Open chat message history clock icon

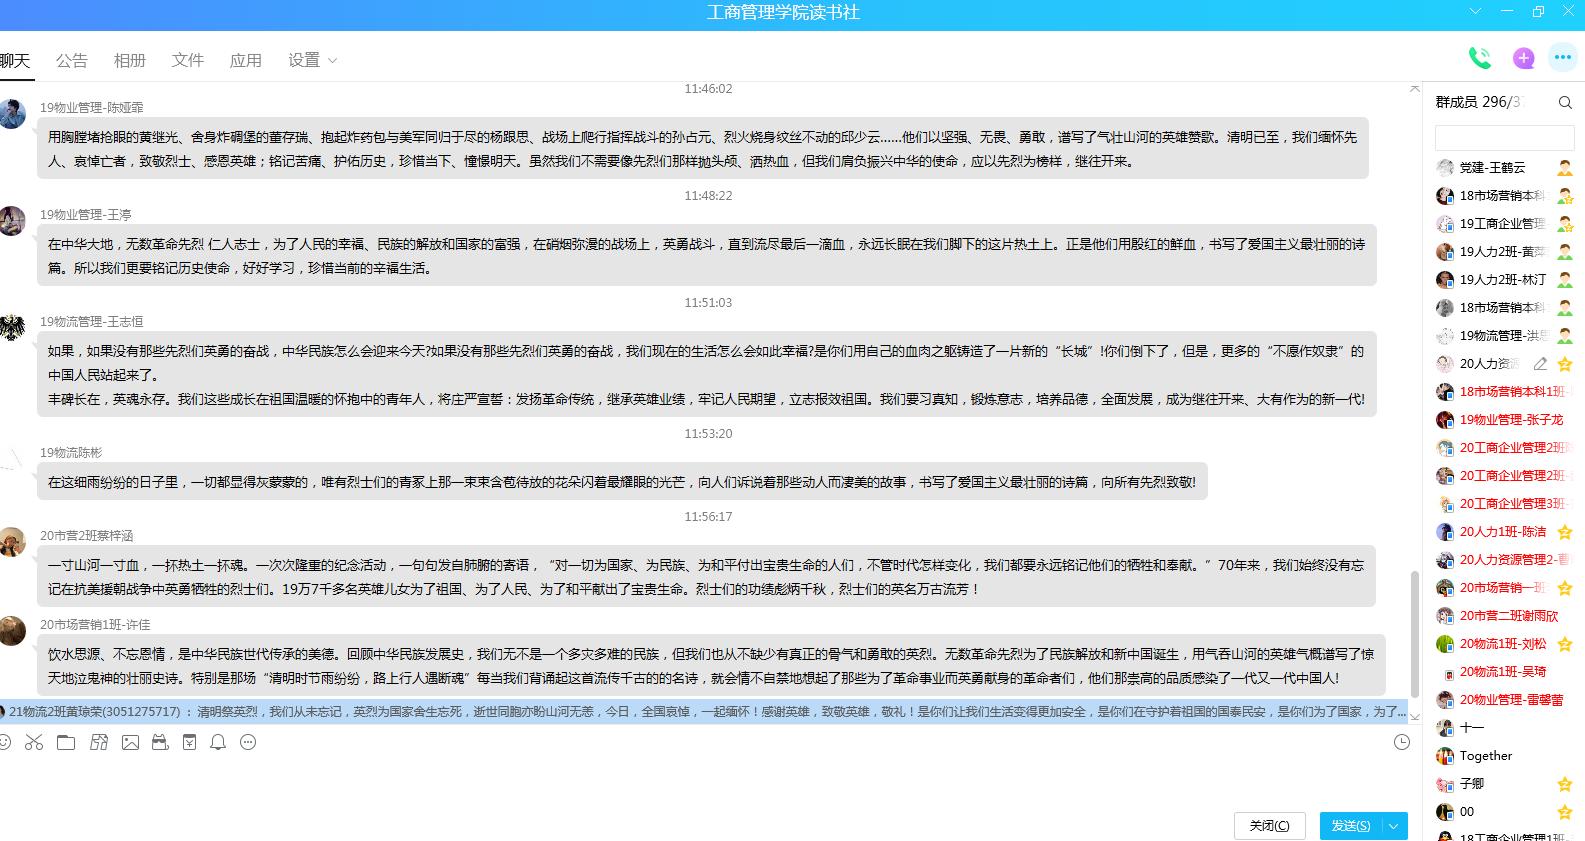click(1402, 742)
